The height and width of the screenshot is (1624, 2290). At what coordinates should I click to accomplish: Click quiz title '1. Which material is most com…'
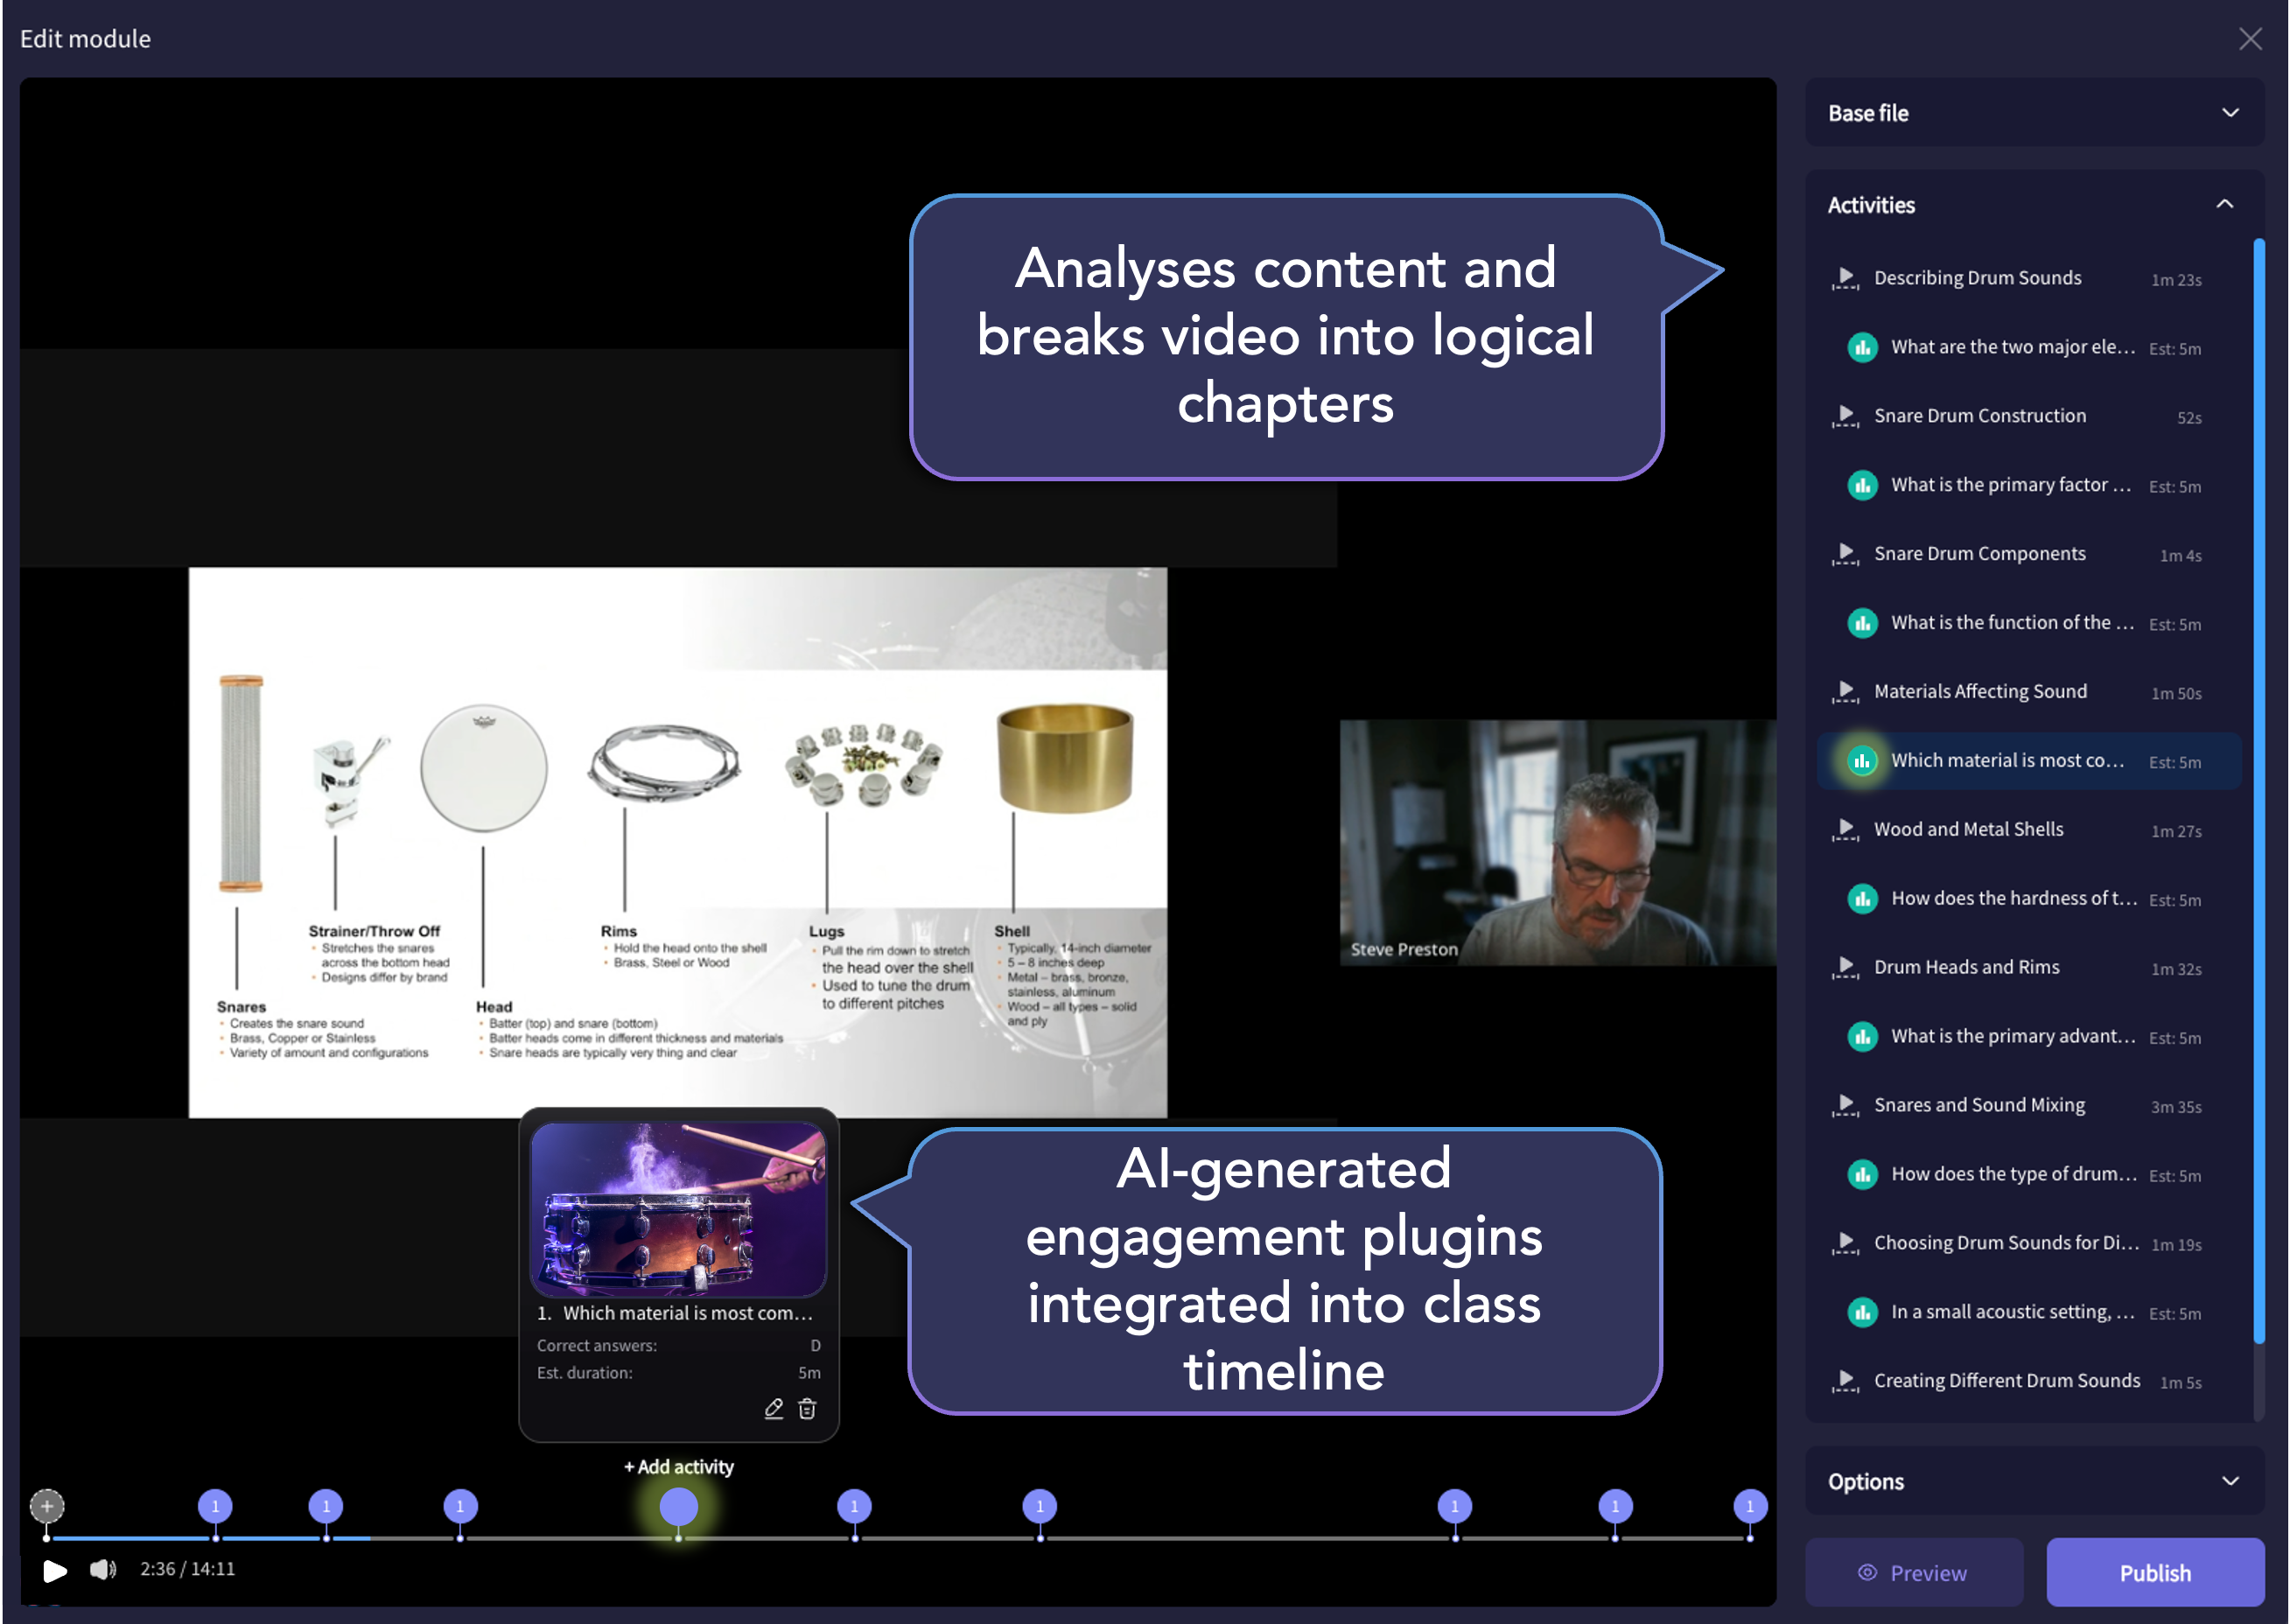coord(675,1313)
